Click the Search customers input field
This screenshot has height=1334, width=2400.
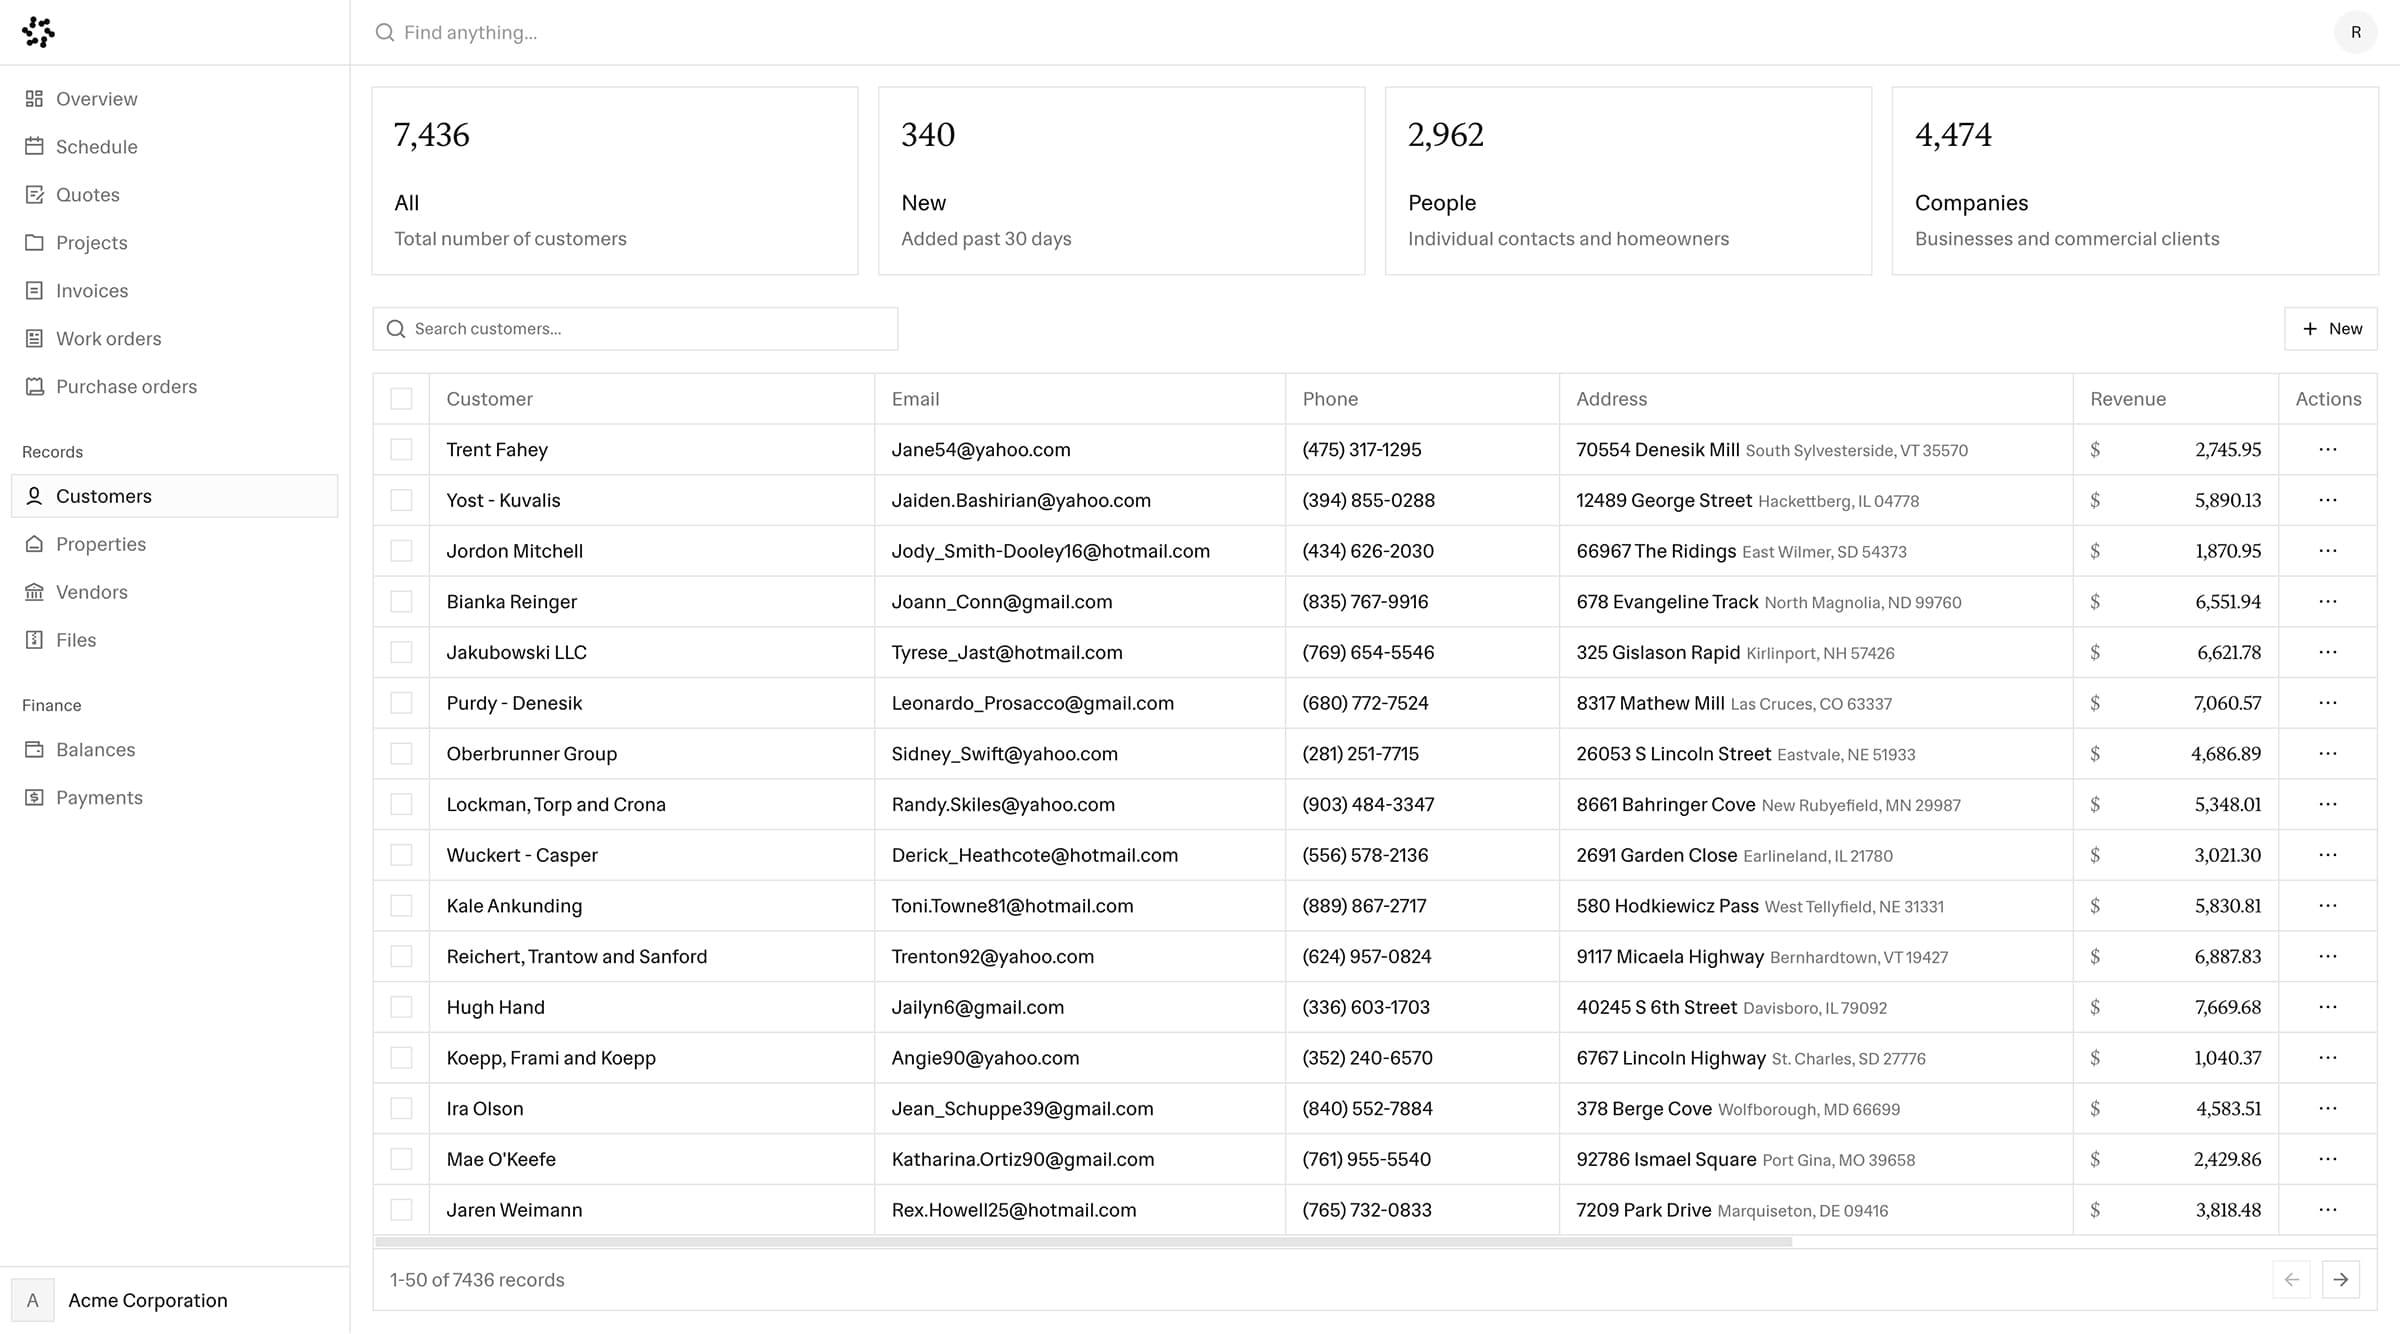tap(635, 328)
